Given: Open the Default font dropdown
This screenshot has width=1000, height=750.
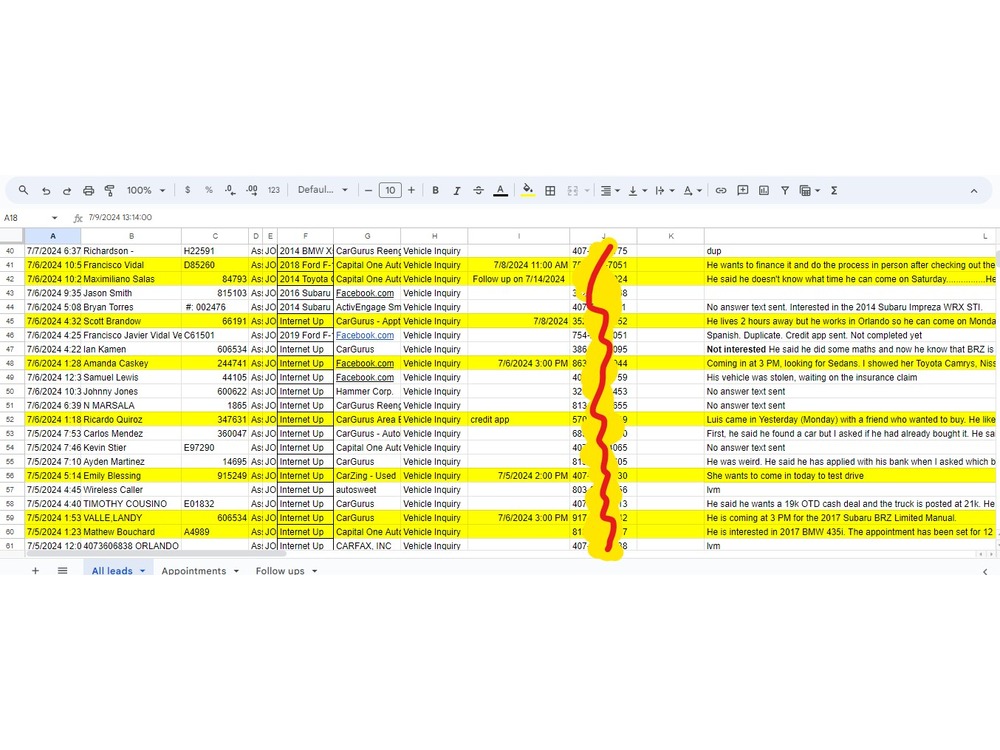Looking at the screenshot, I should 323,190.
